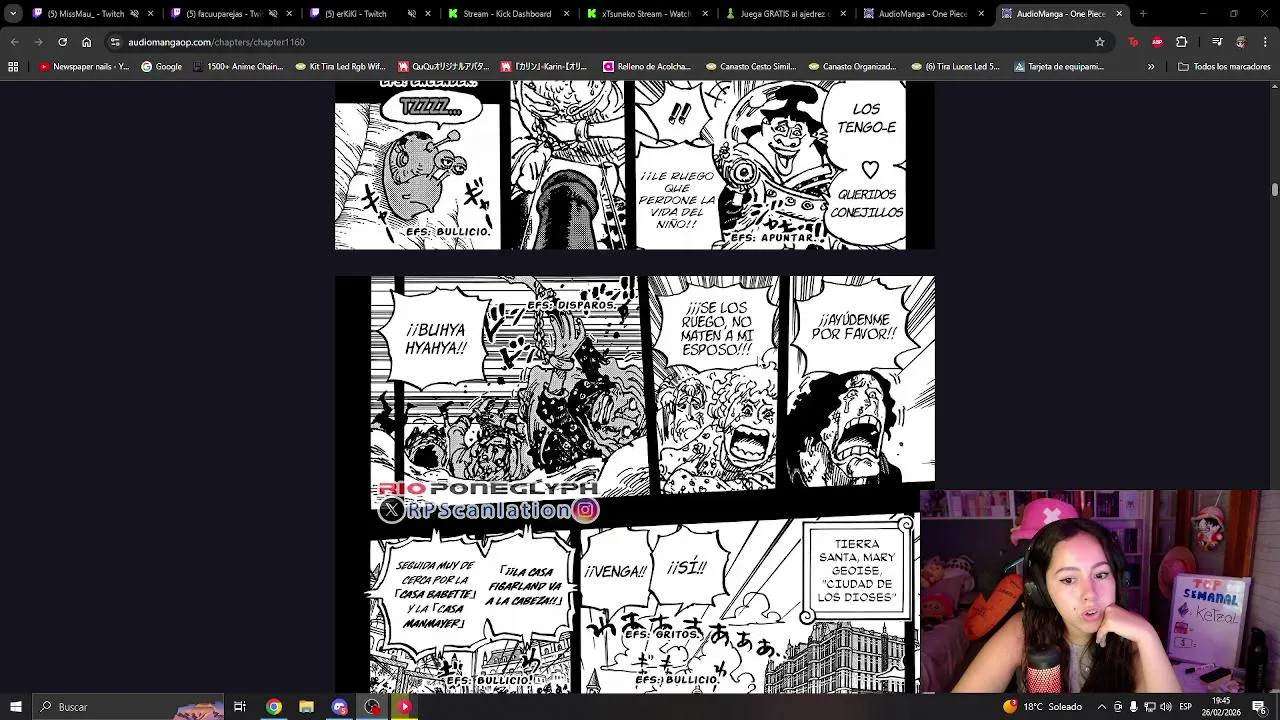
Task: Open the apps grid in bookmarks bar
Action: (x=13, y=66)
